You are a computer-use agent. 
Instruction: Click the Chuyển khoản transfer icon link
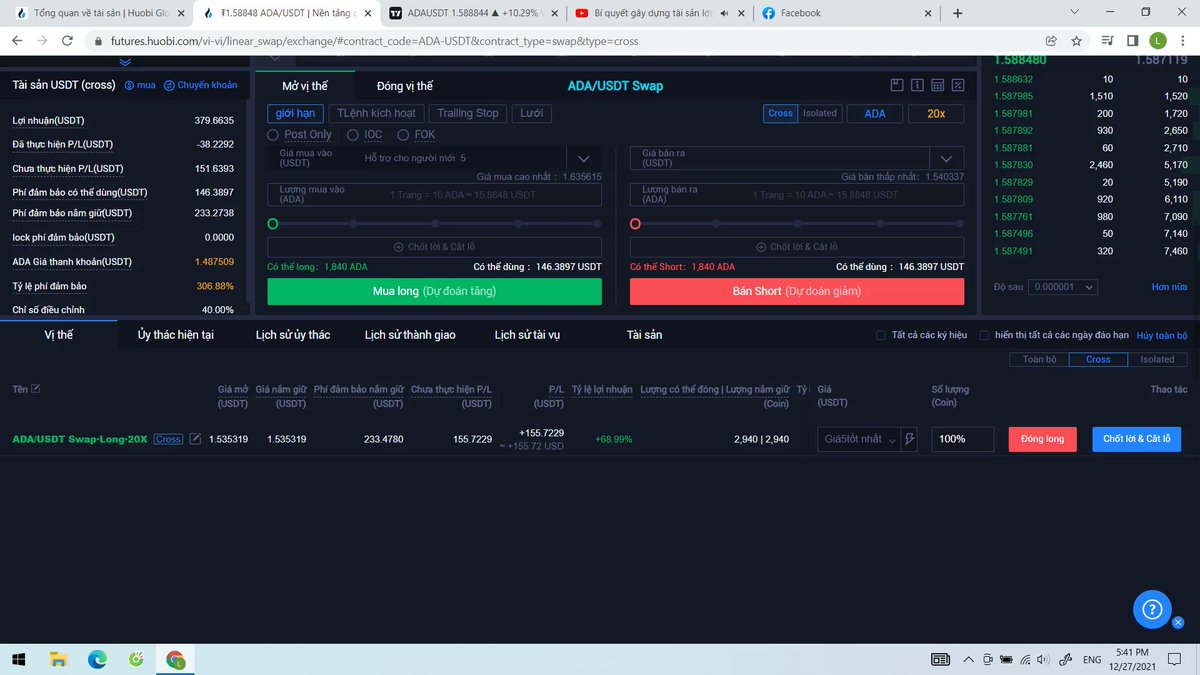201,85
